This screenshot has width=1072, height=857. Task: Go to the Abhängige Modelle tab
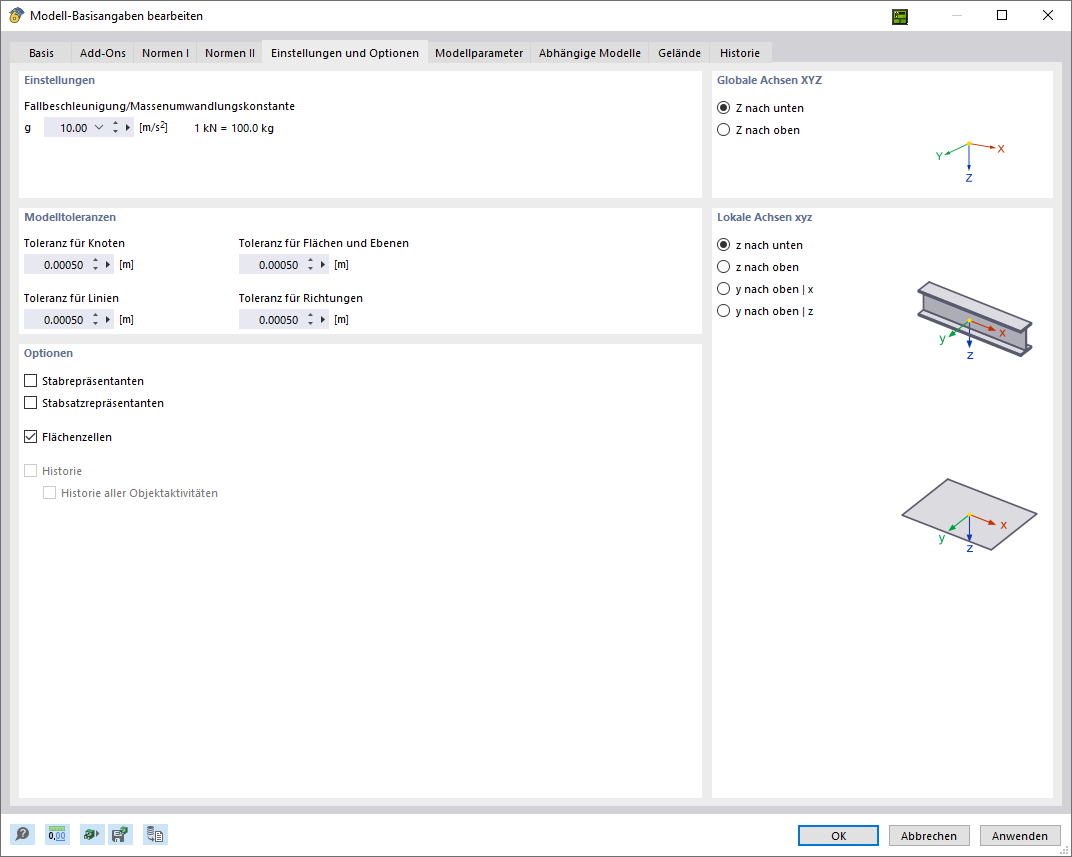[x=589, y=53]
